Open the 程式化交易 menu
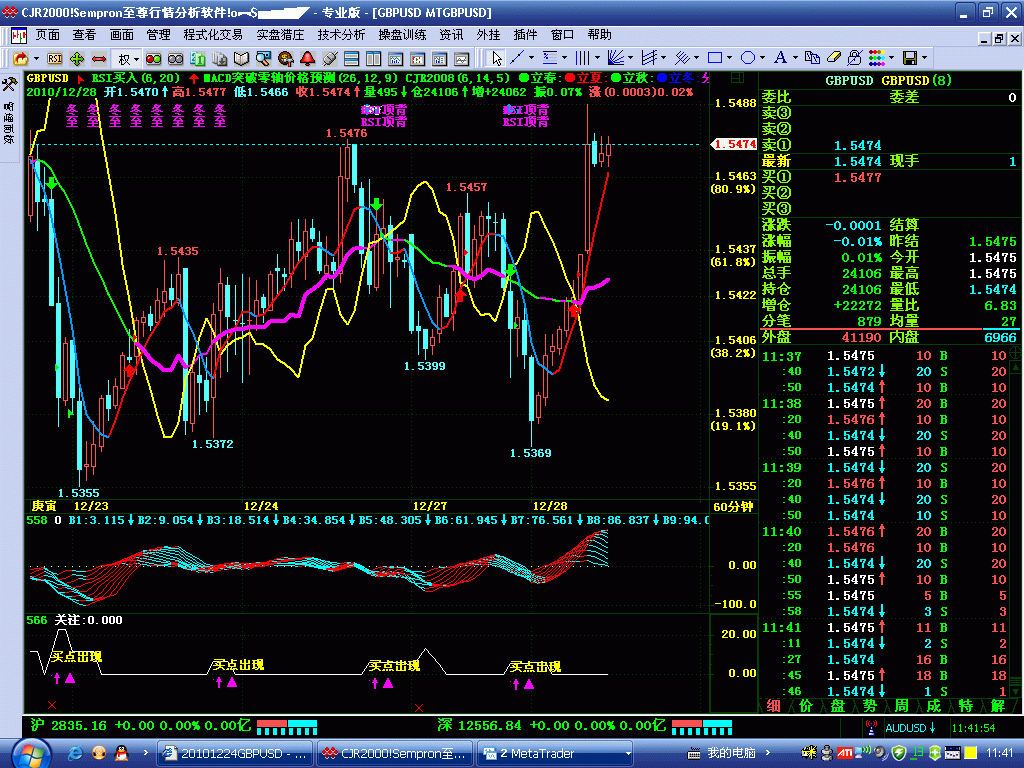The width and height of the screenshot is (1024, 768). coord(213,35)
